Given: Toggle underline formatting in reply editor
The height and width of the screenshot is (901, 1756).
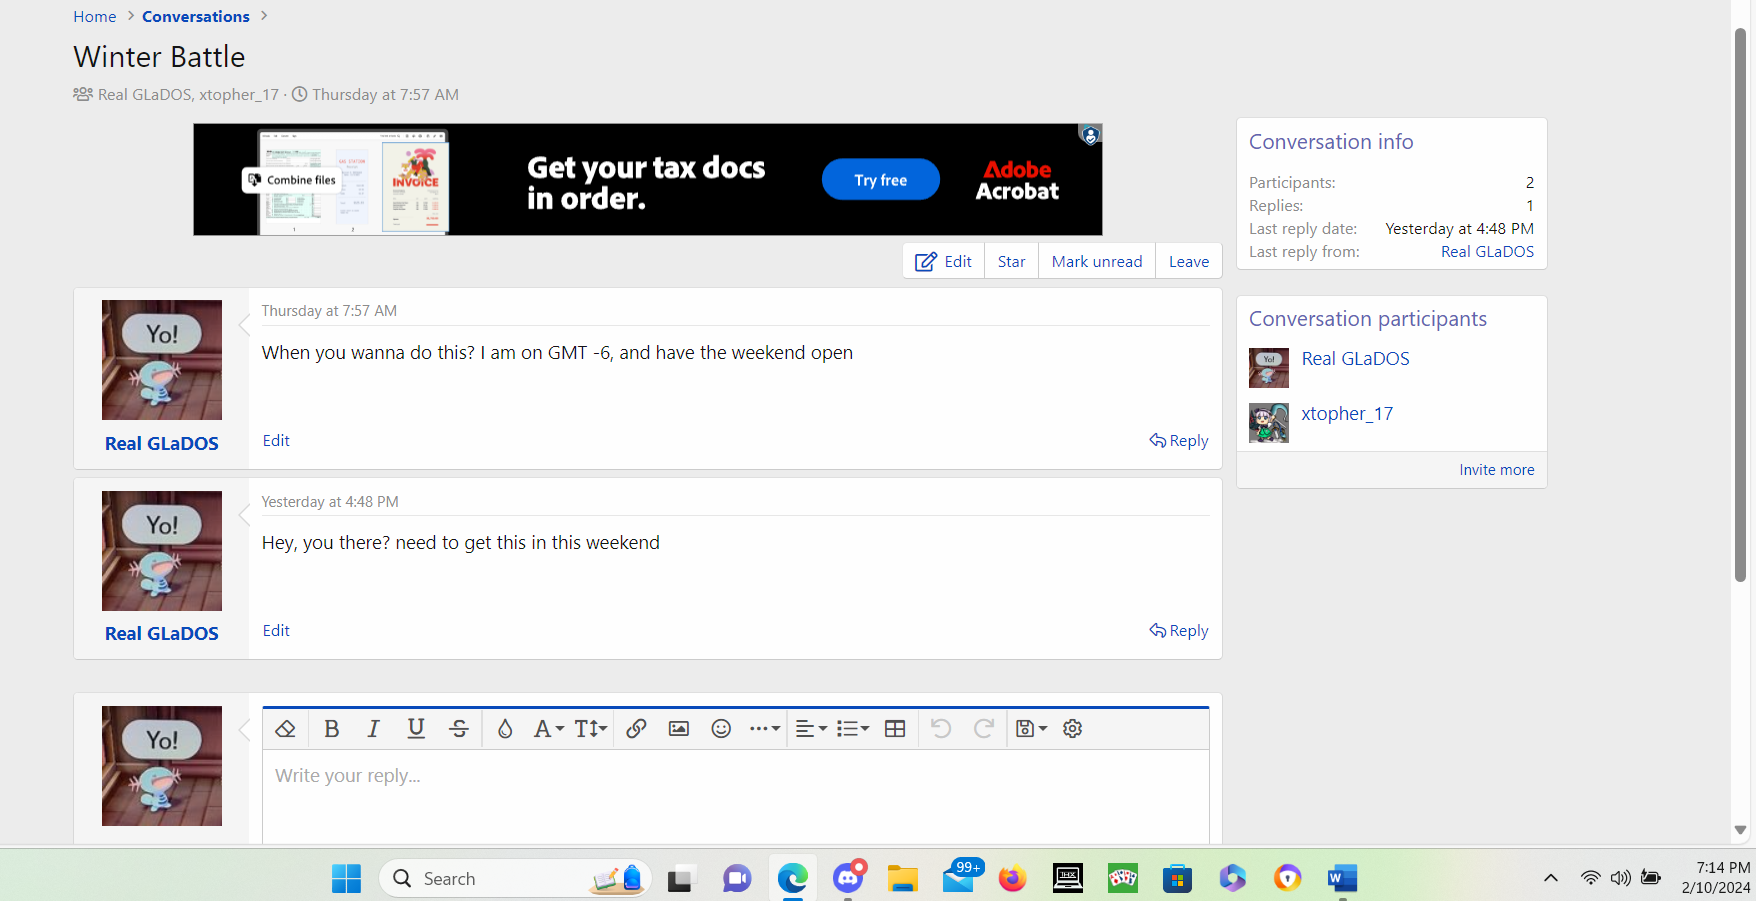Looking at the screenshot, I should pyautogui.click(x=416, y=729).
